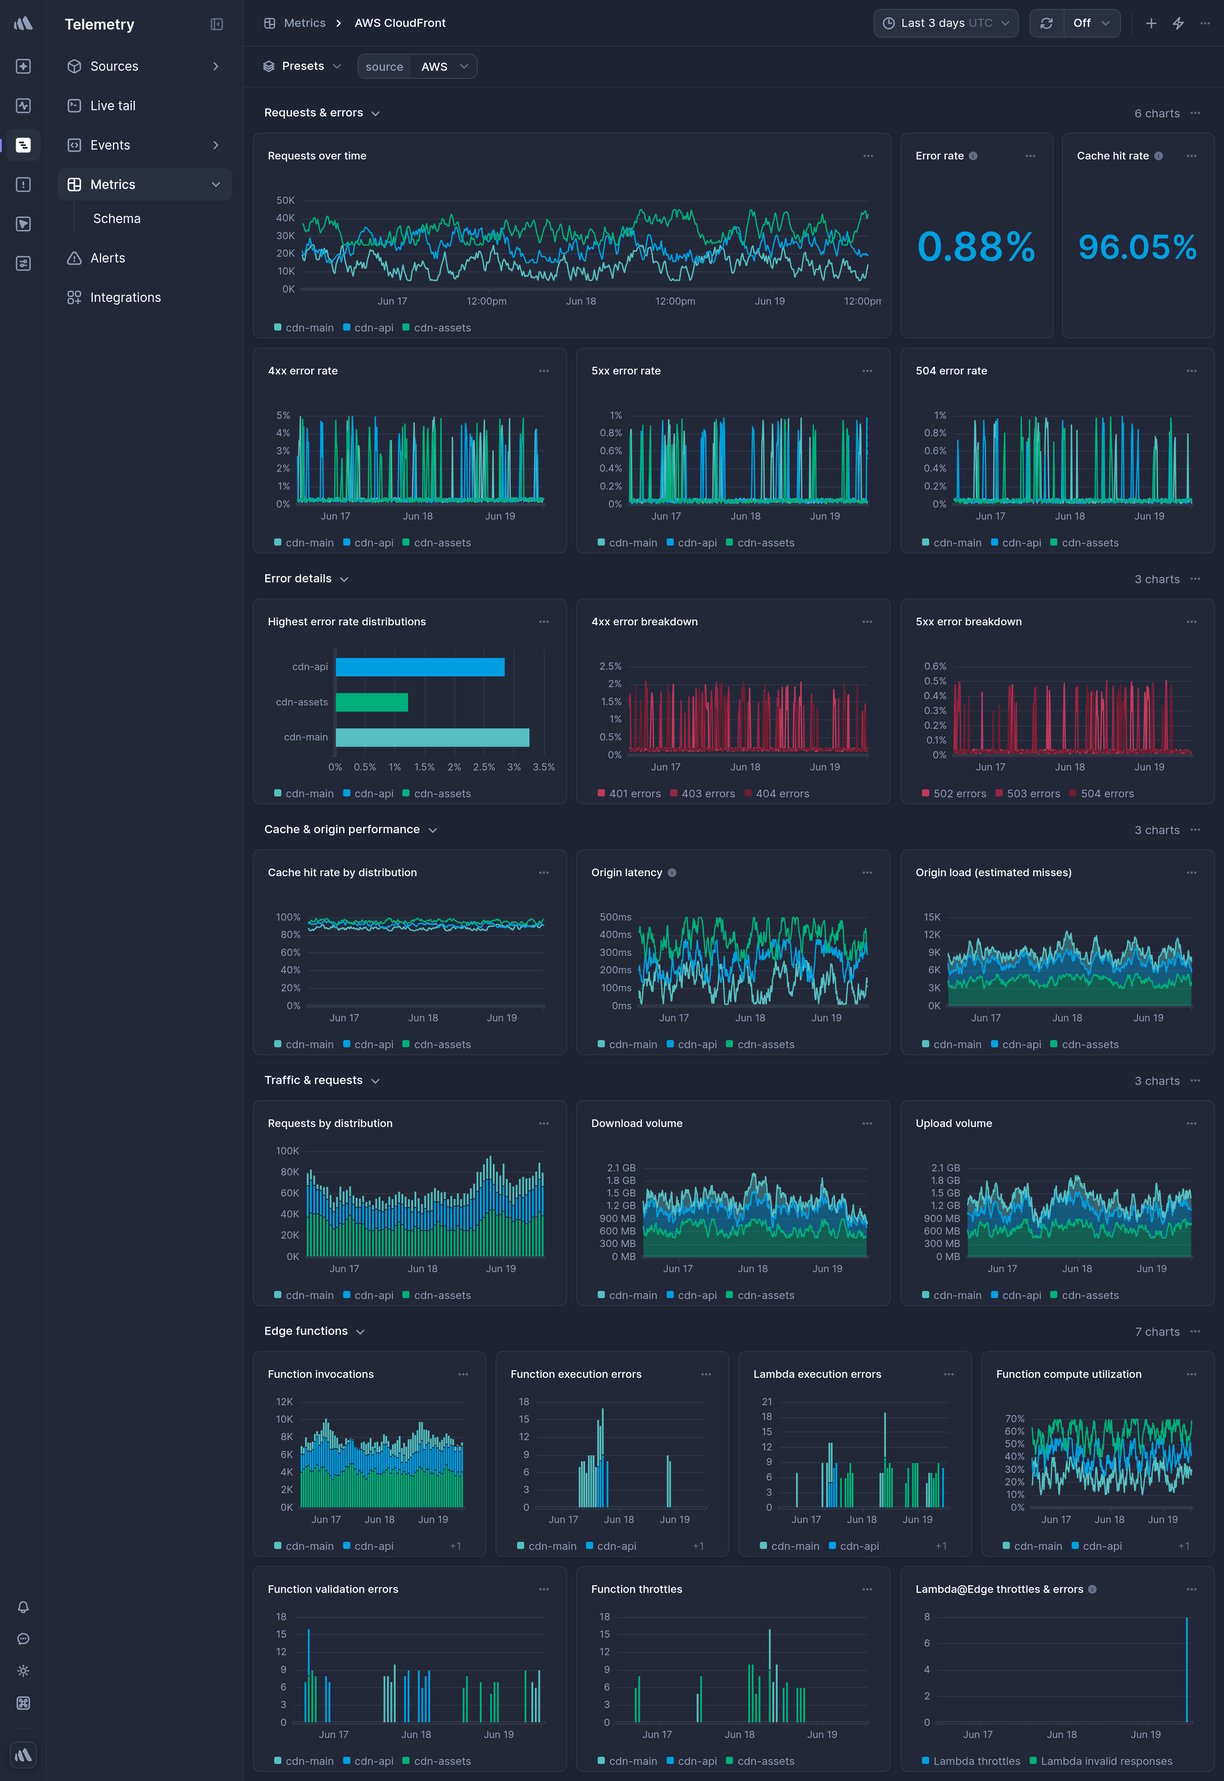Open the Last 3 days time range dropdown
Viewport: 1224px width, 1781px height.
click(x=946, y=23)
